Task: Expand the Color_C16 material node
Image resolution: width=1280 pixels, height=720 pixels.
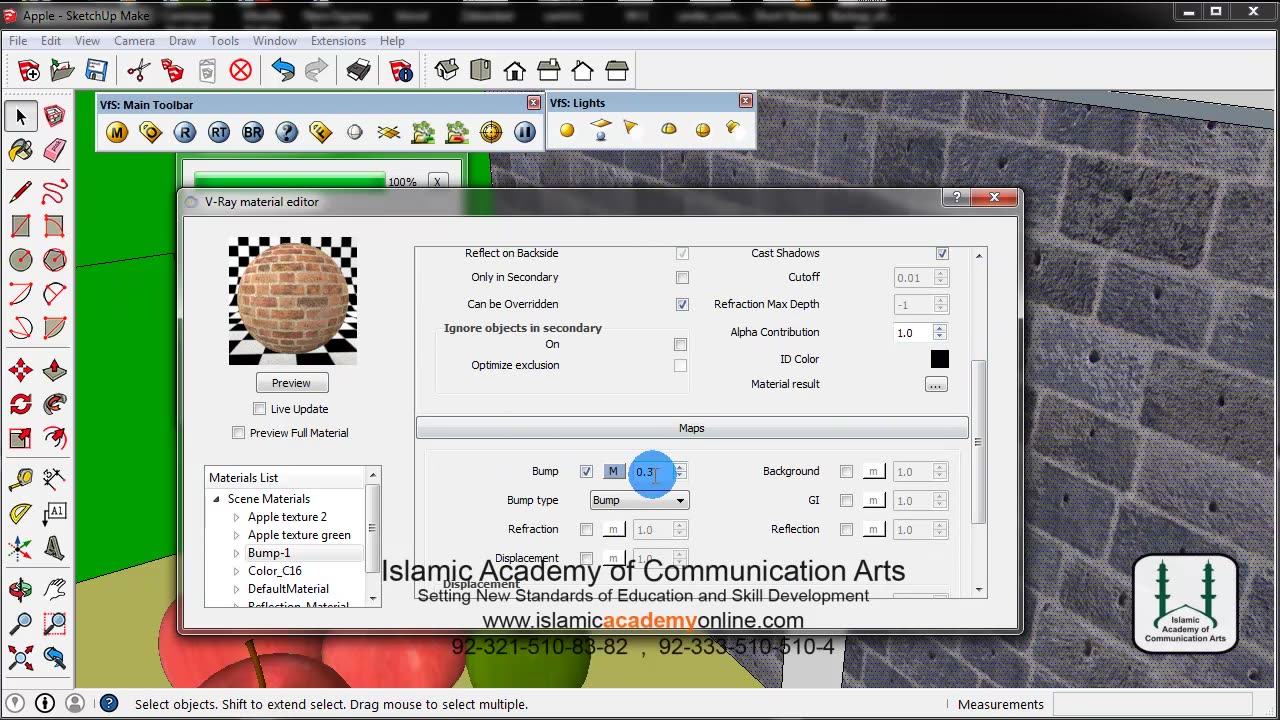Action: click(x=237, y=571)
